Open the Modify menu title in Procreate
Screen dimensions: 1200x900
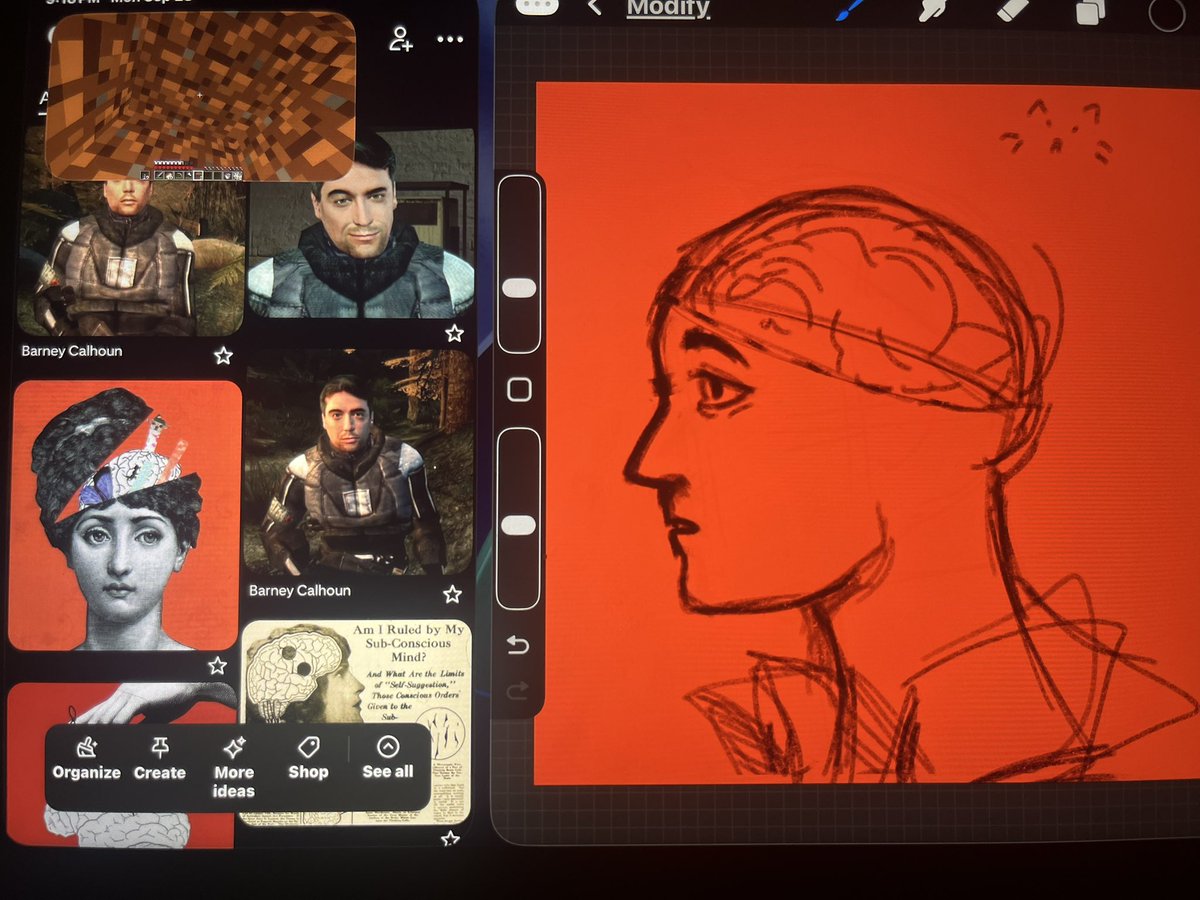[x=668, y=9]
